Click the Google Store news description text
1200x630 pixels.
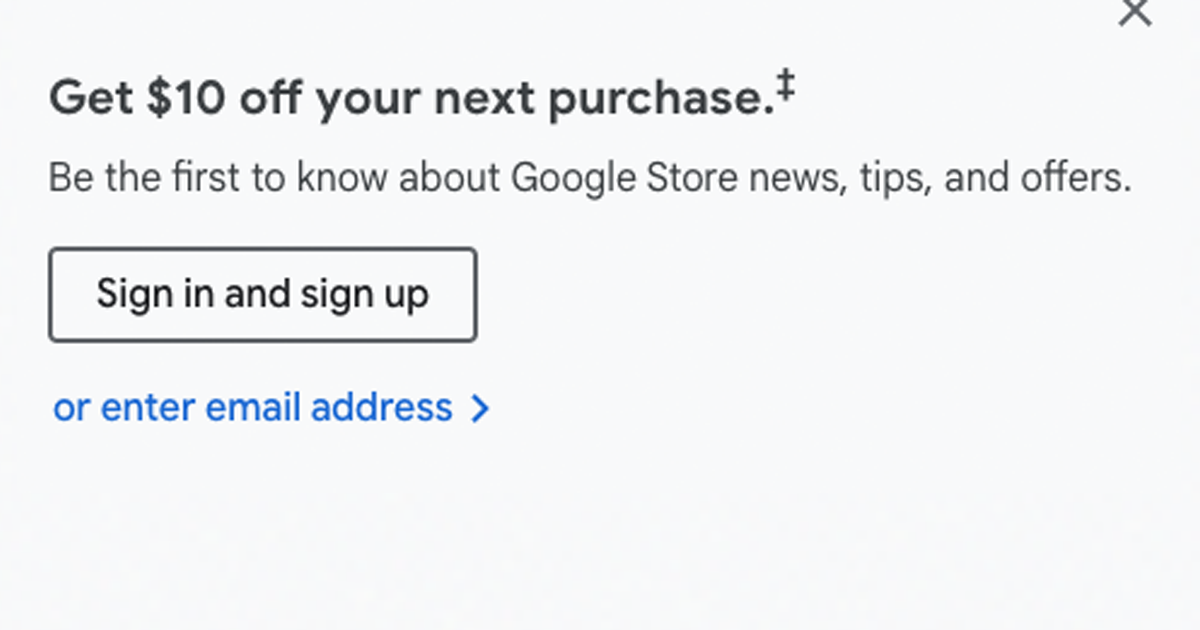point(590,177)
